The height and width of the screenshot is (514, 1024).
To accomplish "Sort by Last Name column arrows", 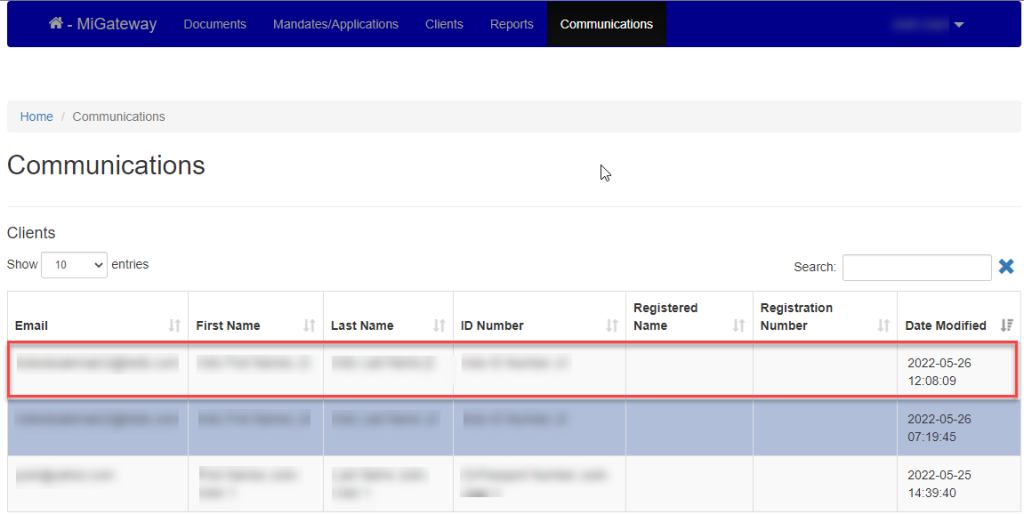I will (x=439, y=325).
